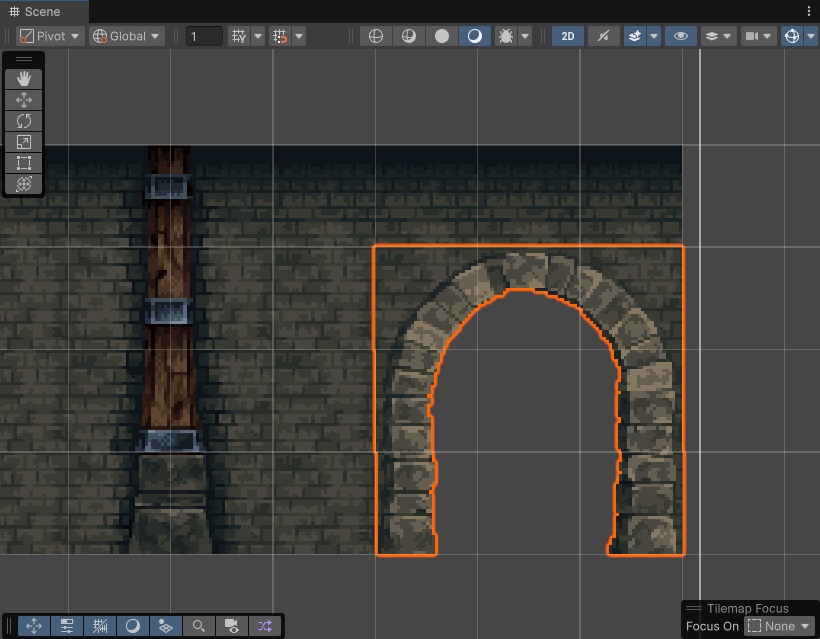Click the scene camera settings icon
Viewport: 820px width, 639px height.
(x=752, y=36)
